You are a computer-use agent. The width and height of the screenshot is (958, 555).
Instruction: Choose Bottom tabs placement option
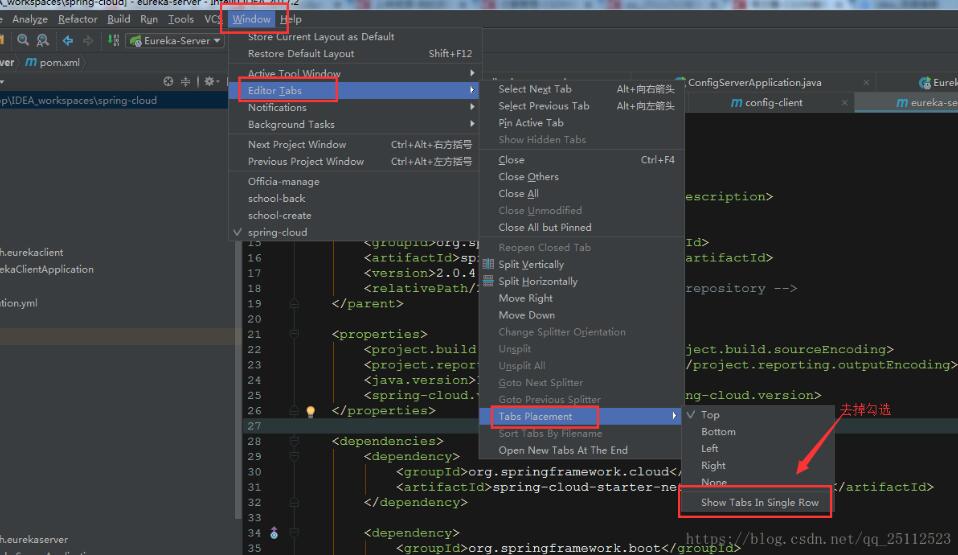pos(718,432)
